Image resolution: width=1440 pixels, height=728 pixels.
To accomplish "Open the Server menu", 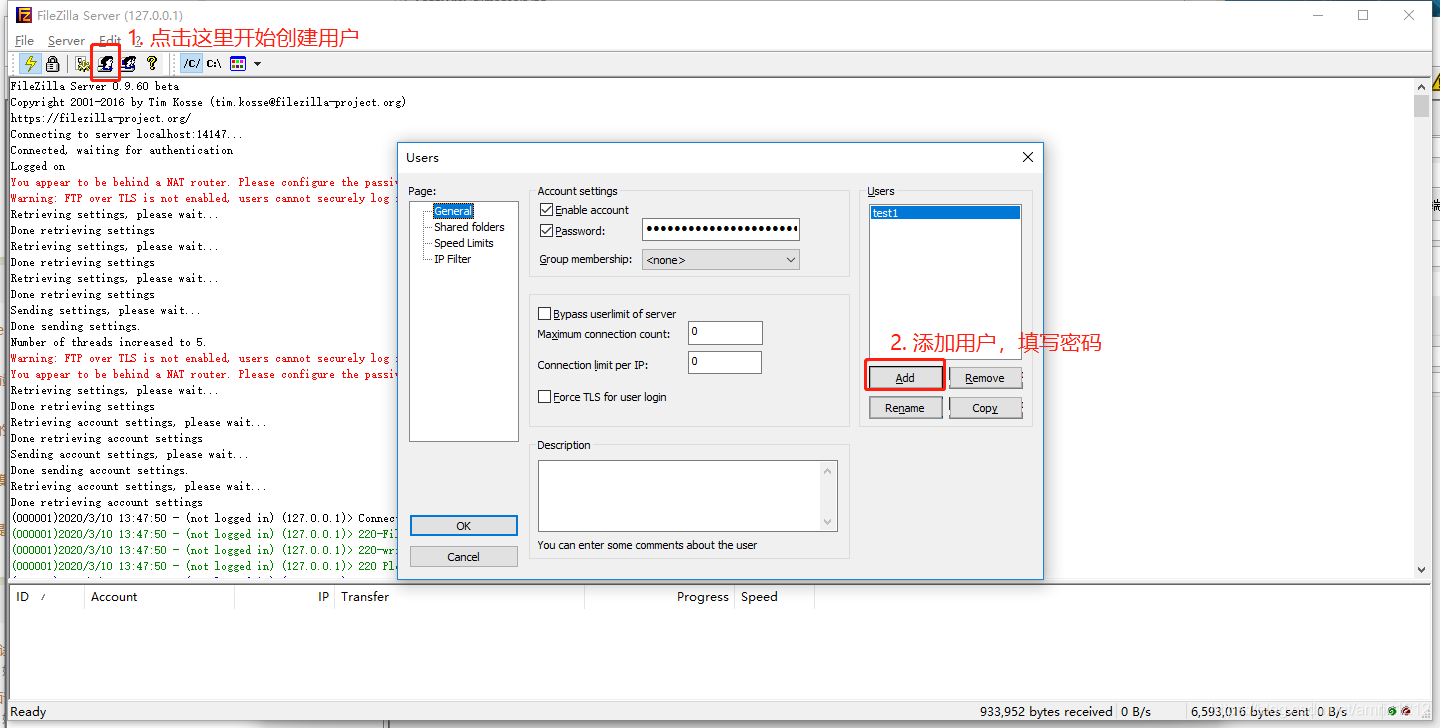I will pos(66,41).
